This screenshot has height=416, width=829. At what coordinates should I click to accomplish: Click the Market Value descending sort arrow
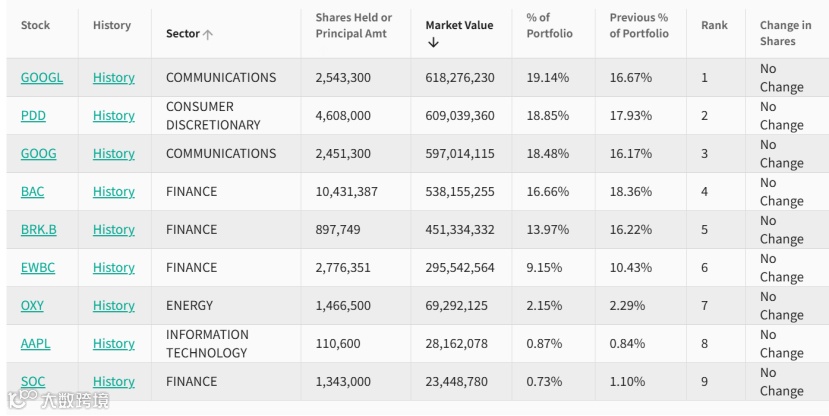point(433,43)
